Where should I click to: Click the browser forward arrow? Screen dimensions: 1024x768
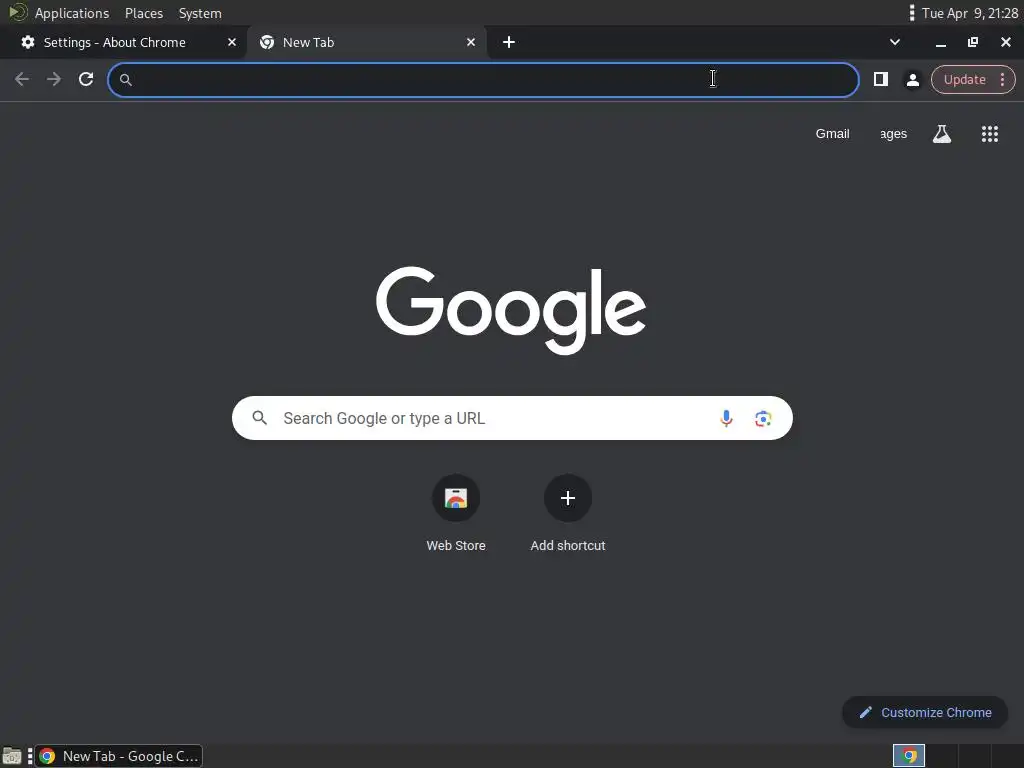54,79
